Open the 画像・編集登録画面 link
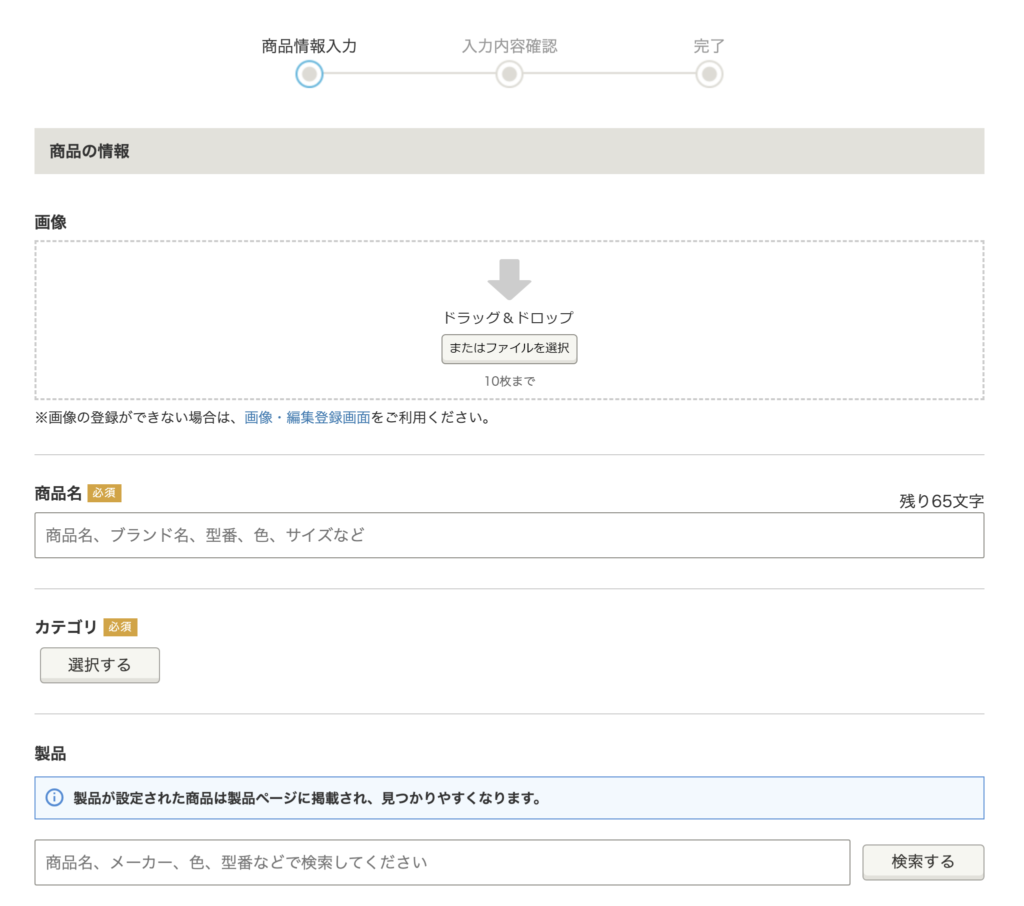 click(x=307, y=417)
